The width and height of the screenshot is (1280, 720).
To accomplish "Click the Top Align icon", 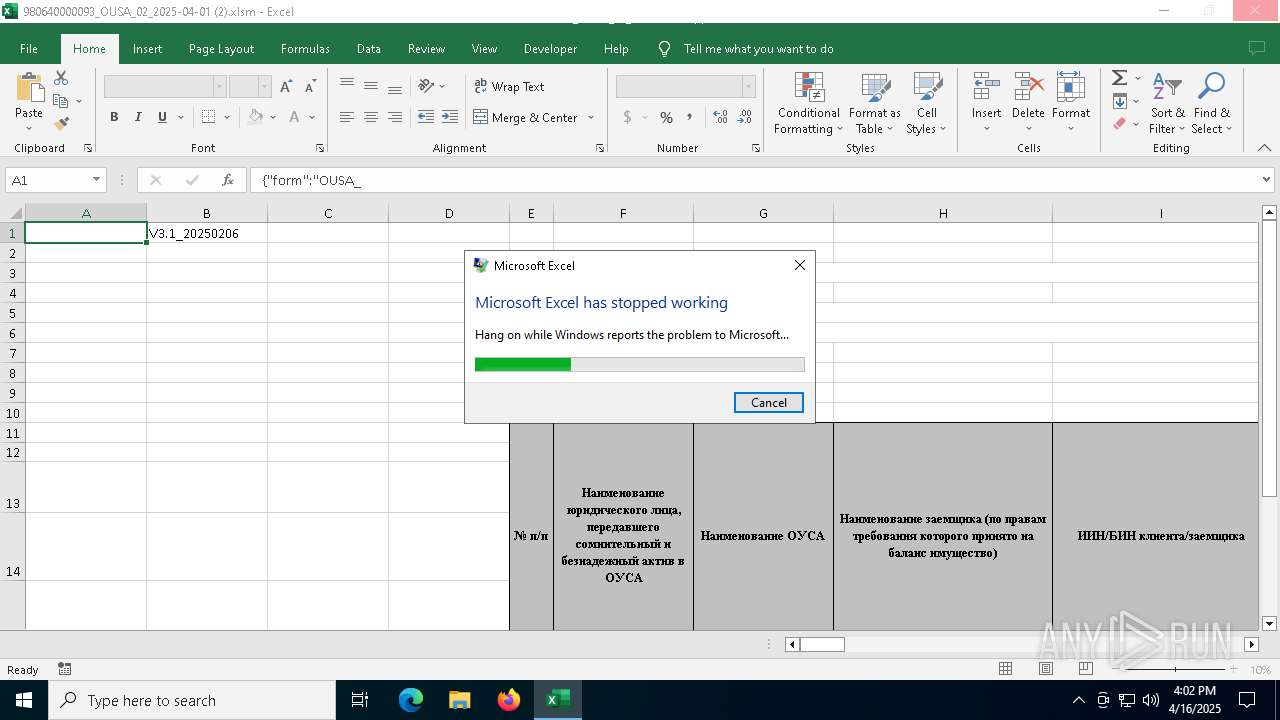I will 347,85.
